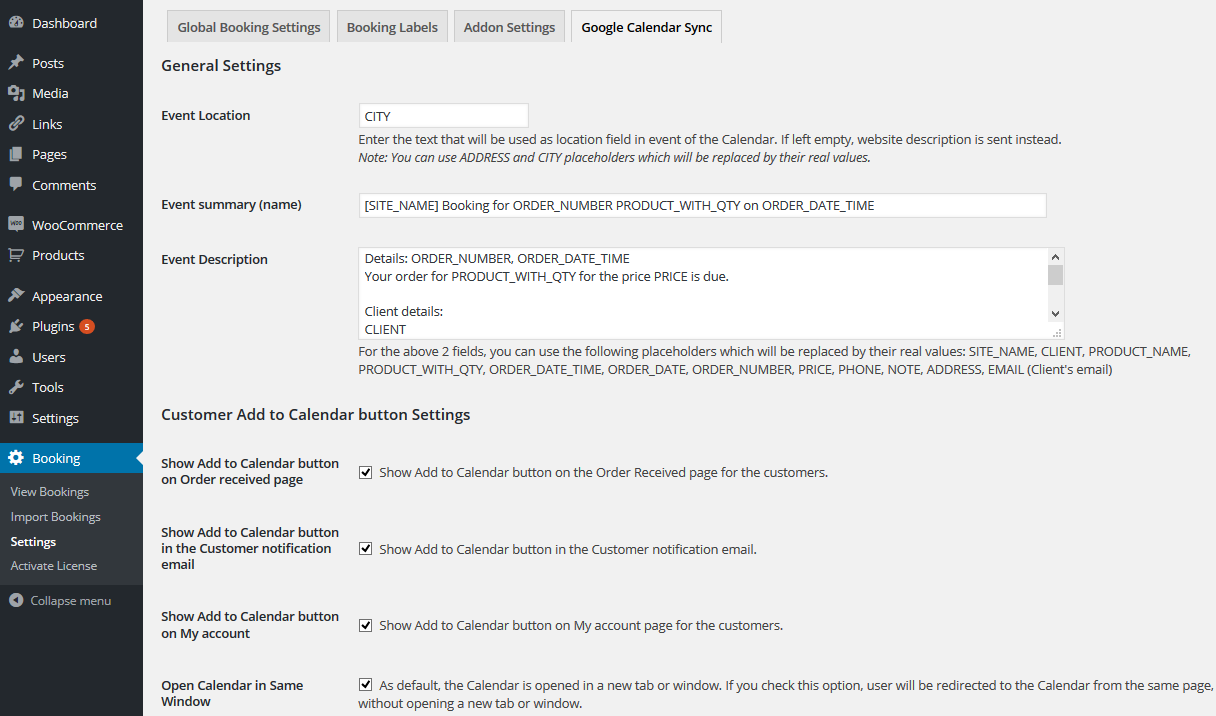Toggle Open Calendar in Same Window checkbox
The image size is (1216, 716).
point(366,685)
